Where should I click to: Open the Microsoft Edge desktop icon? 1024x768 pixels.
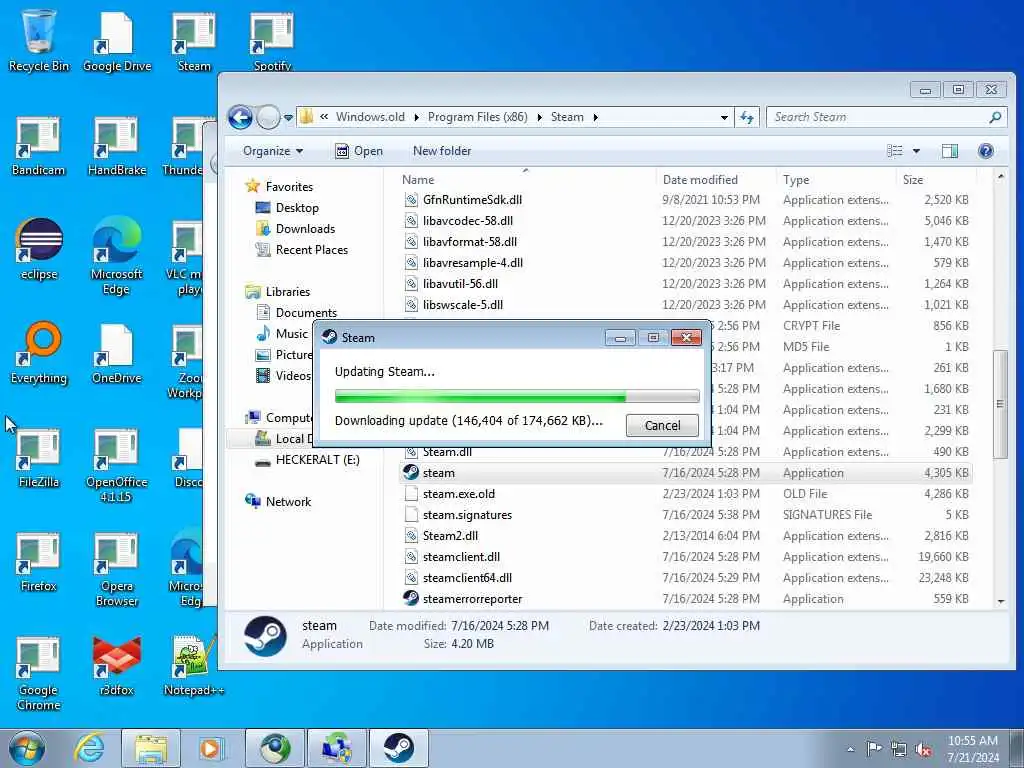point(117,256)
